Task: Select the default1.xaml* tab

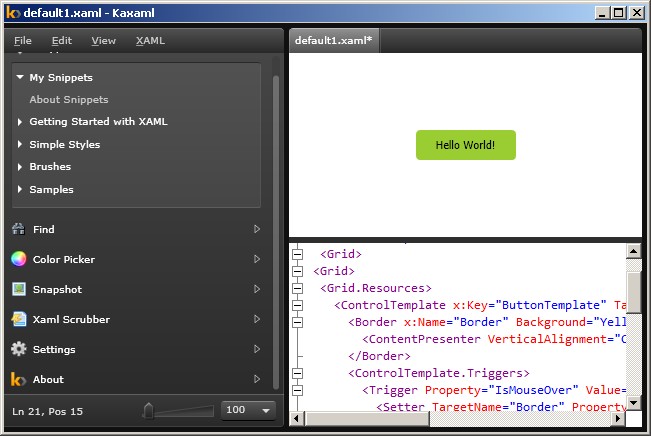Action: pyautogui.click(x=333, y=40)
